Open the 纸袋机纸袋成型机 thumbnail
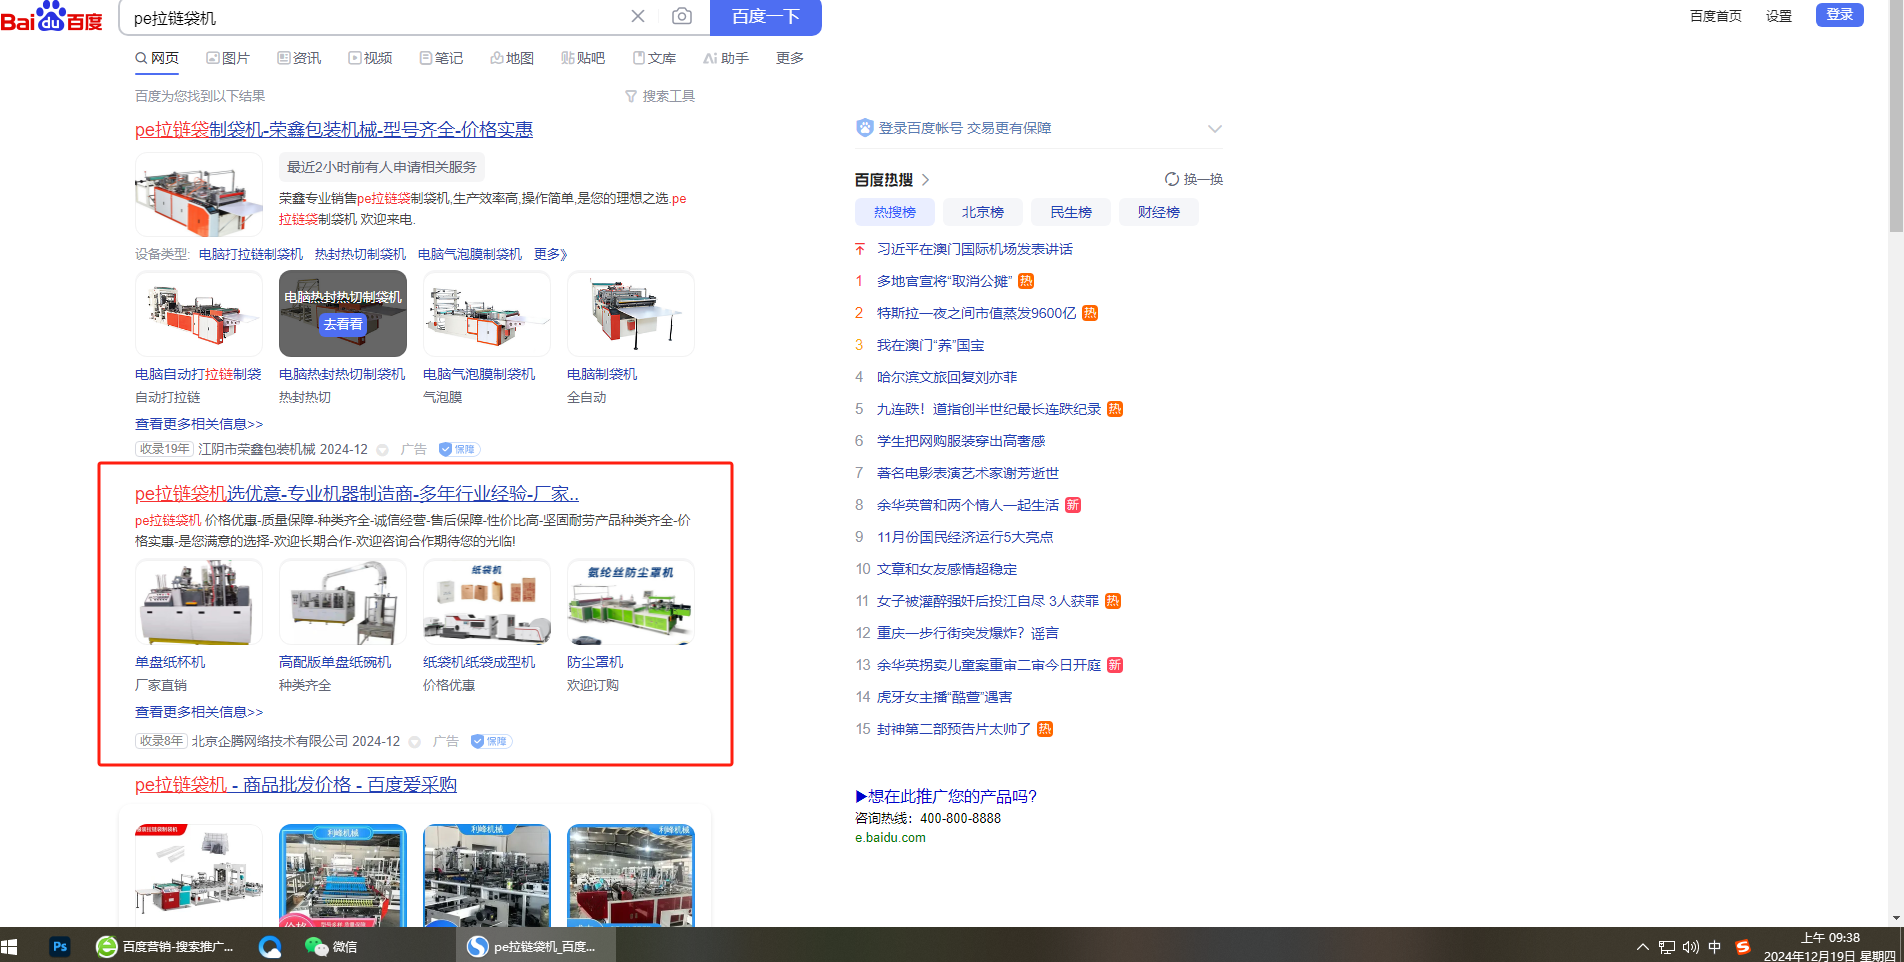This screenshot has width=1904, height=962. tap(487, 602)
